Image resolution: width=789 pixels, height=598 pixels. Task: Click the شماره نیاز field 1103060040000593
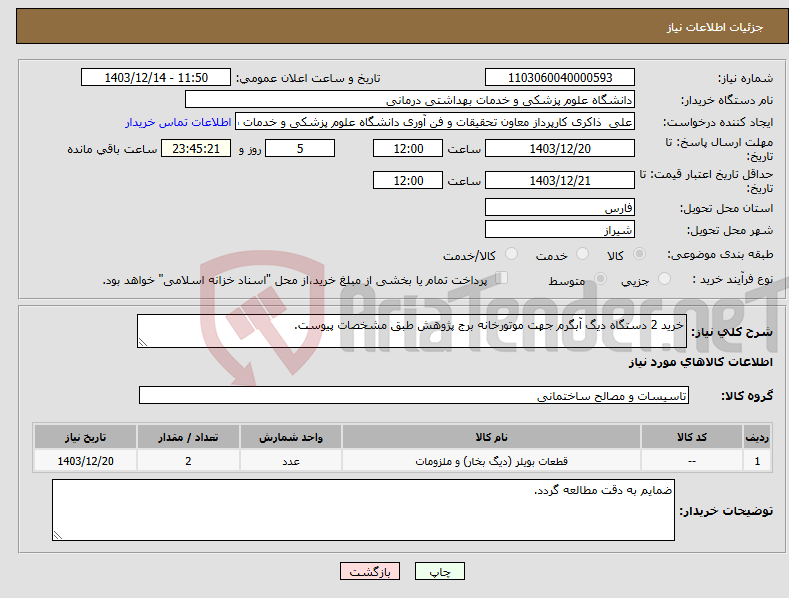560,78
